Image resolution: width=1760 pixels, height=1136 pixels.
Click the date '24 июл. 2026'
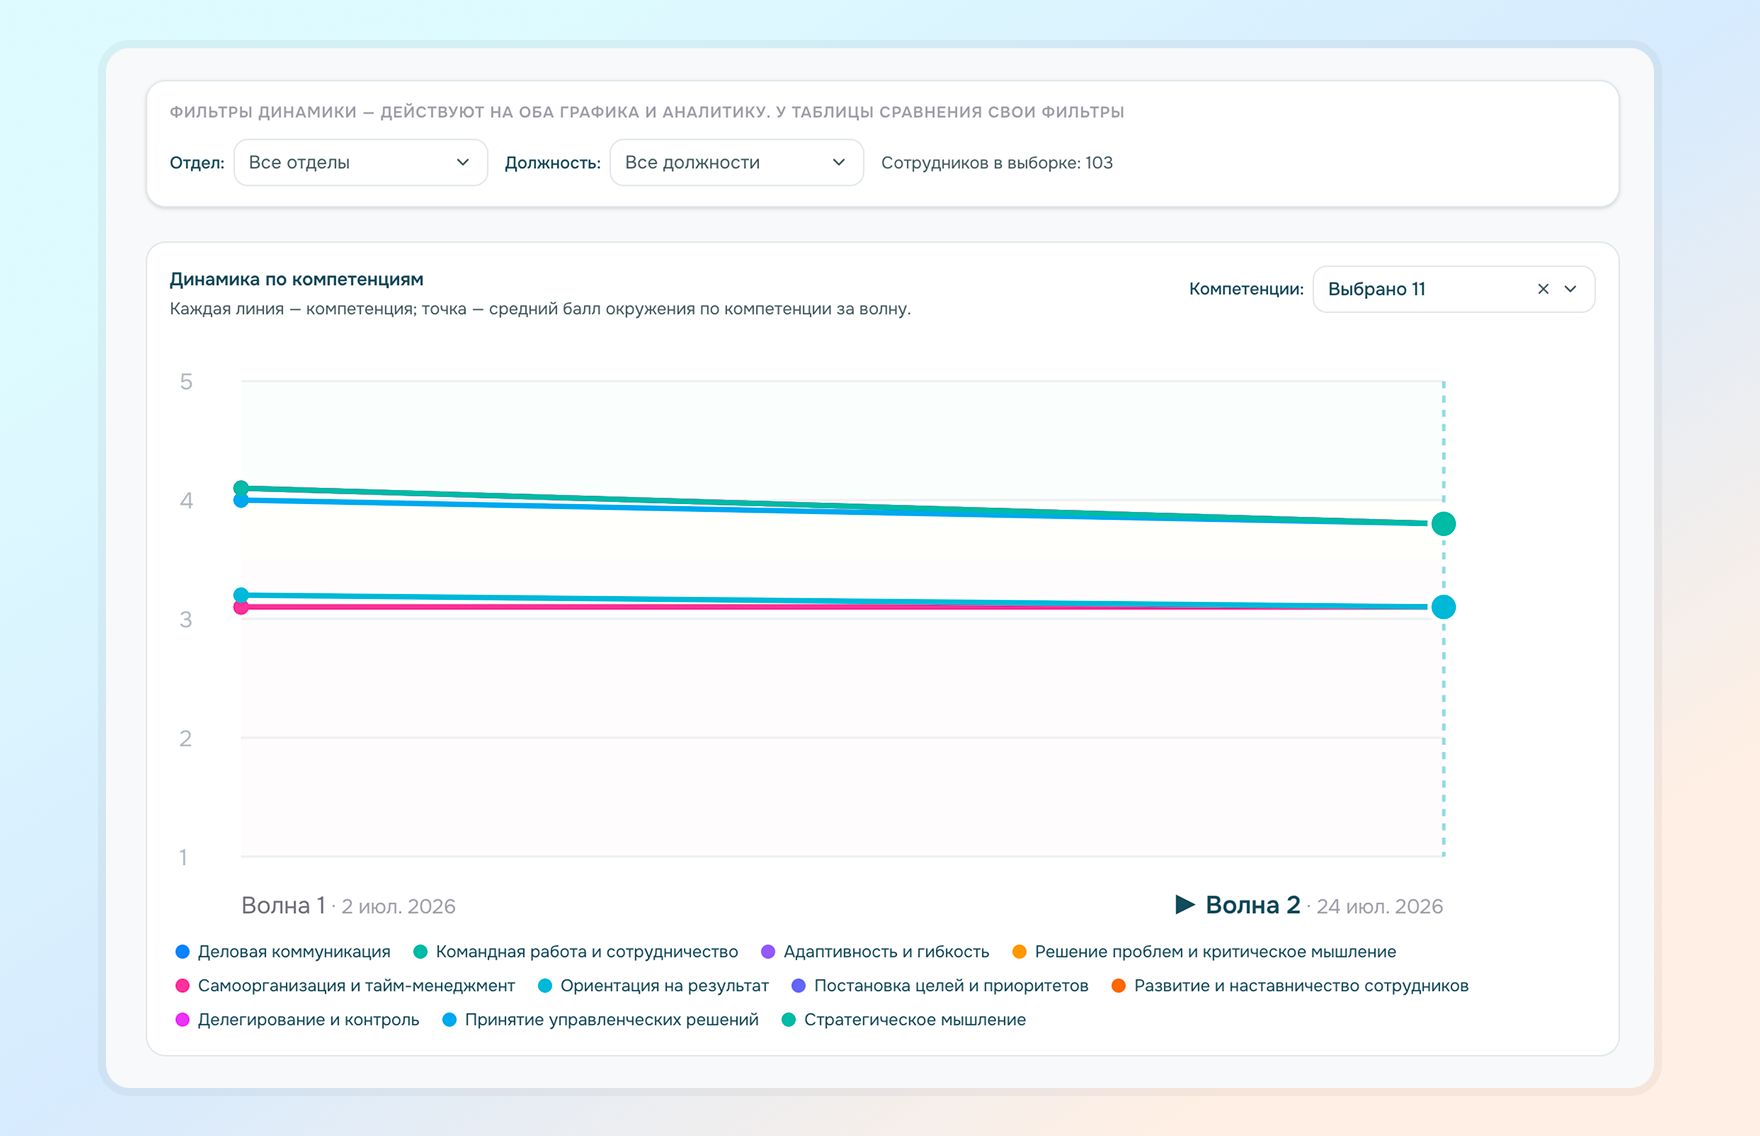coord(1380,906)
